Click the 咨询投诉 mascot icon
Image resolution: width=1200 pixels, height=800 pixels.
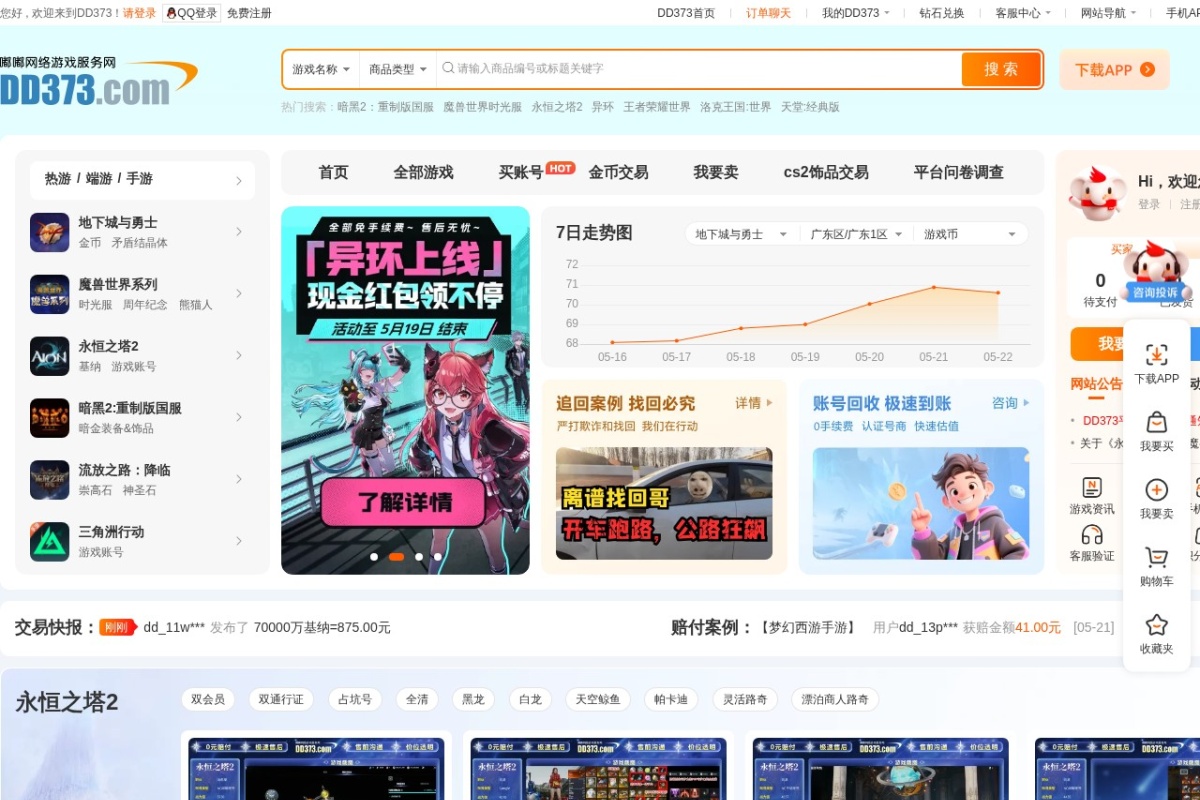coord(1156,271)
